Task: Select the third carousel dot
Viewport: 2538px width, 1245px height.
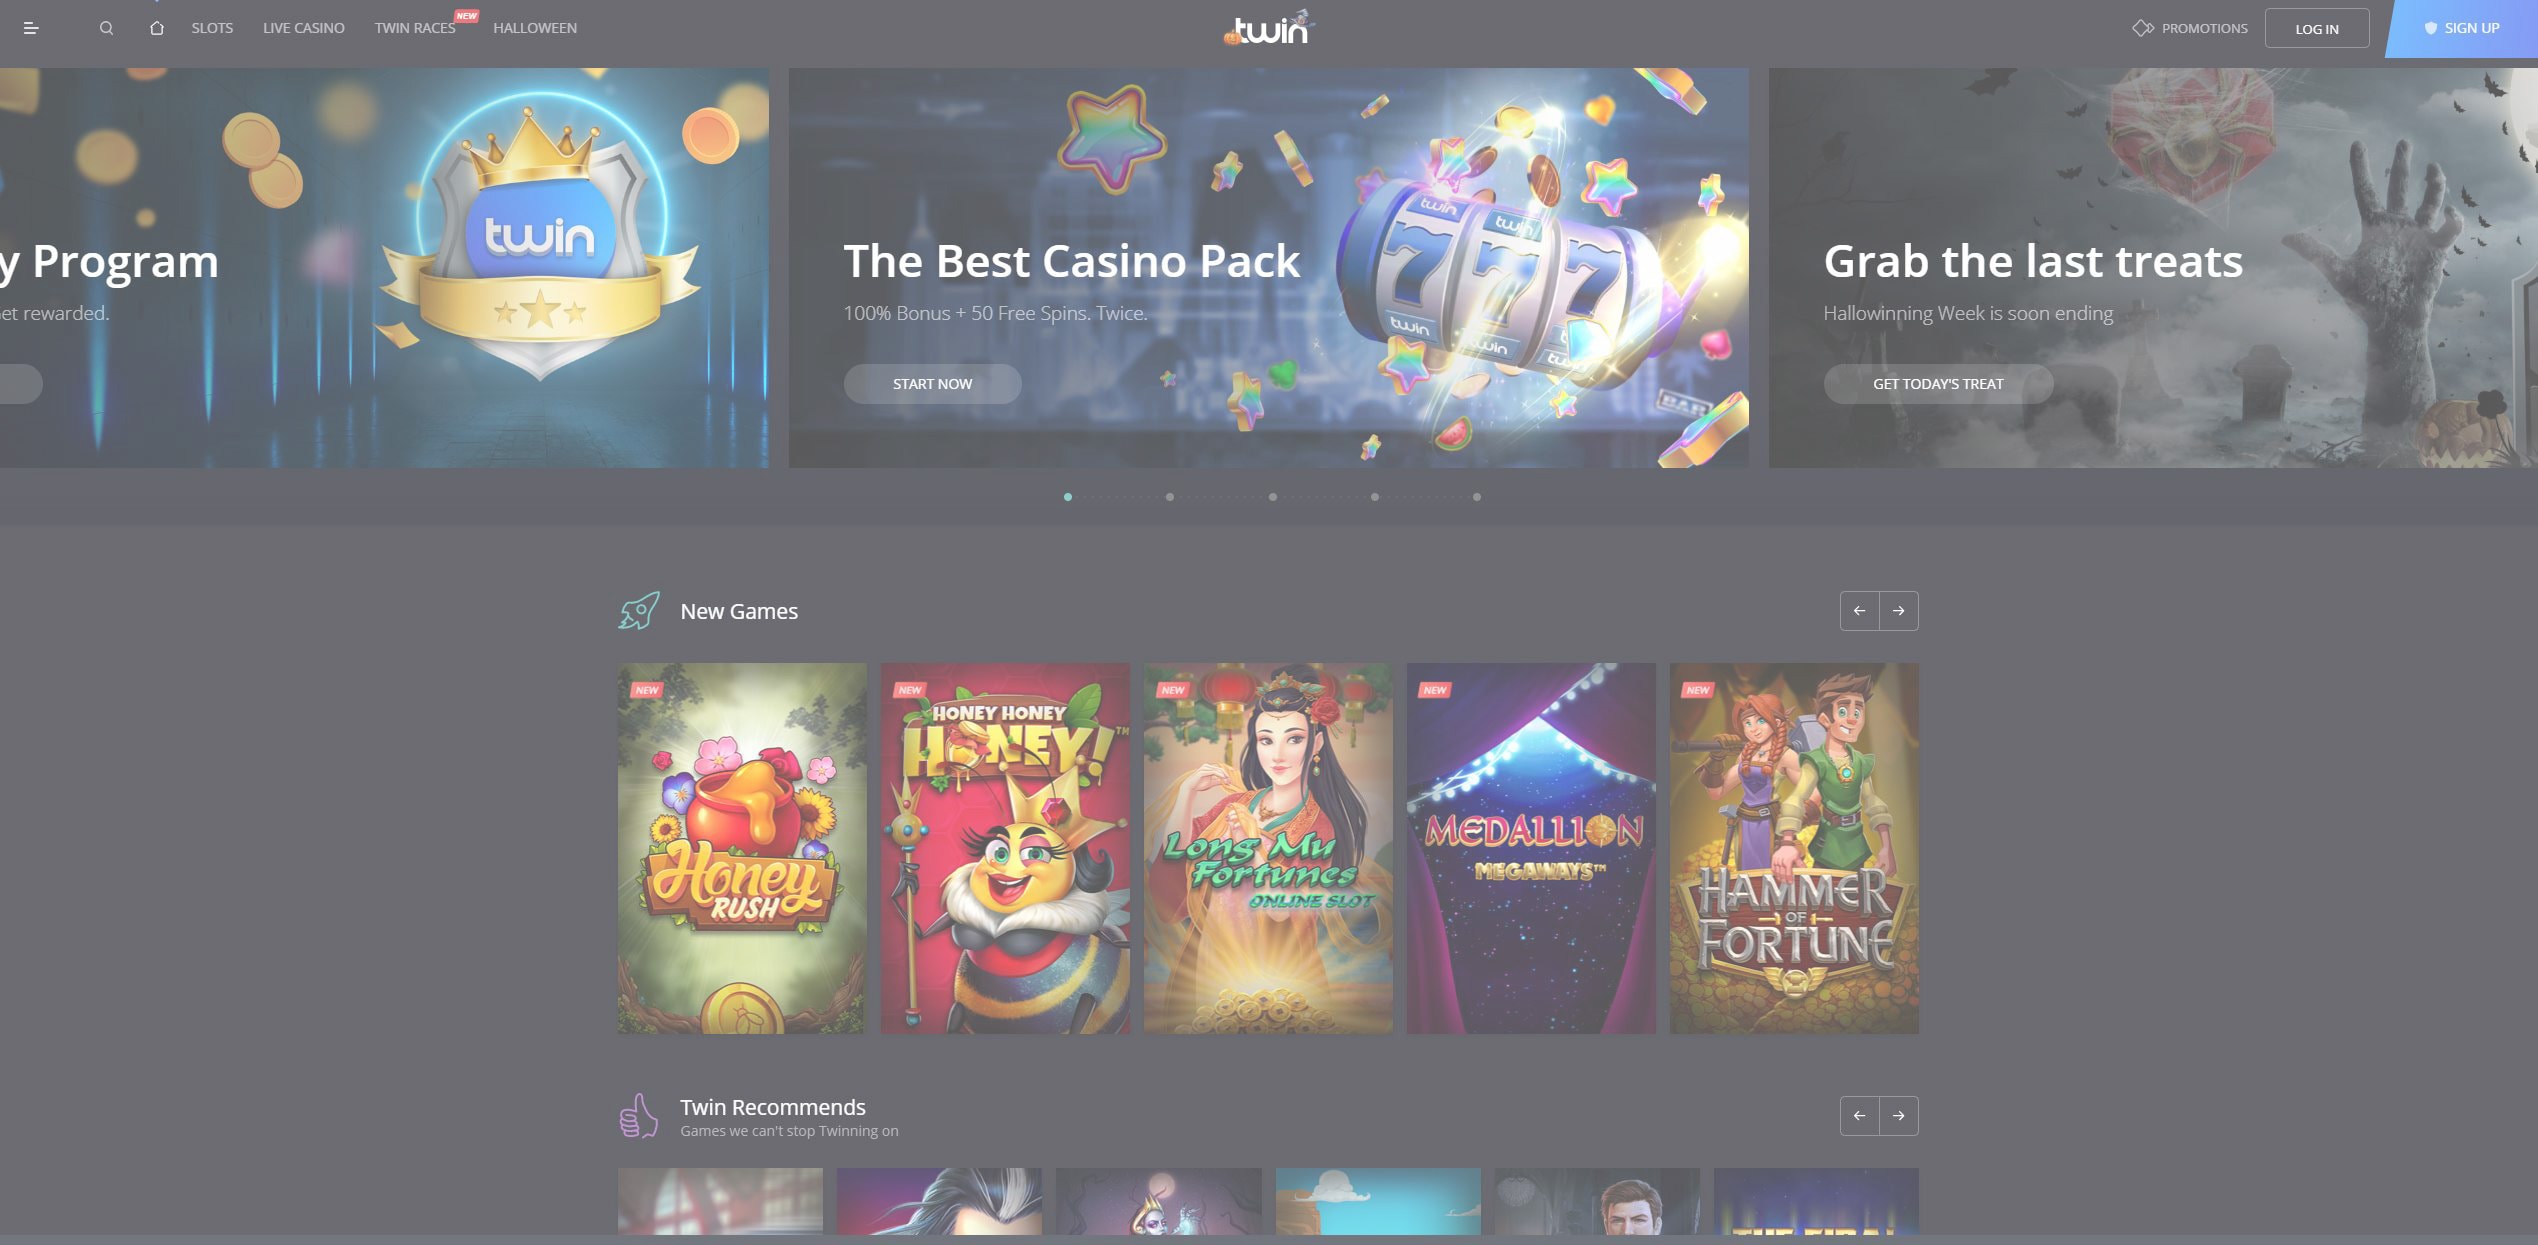Action: click(1272, 497)
